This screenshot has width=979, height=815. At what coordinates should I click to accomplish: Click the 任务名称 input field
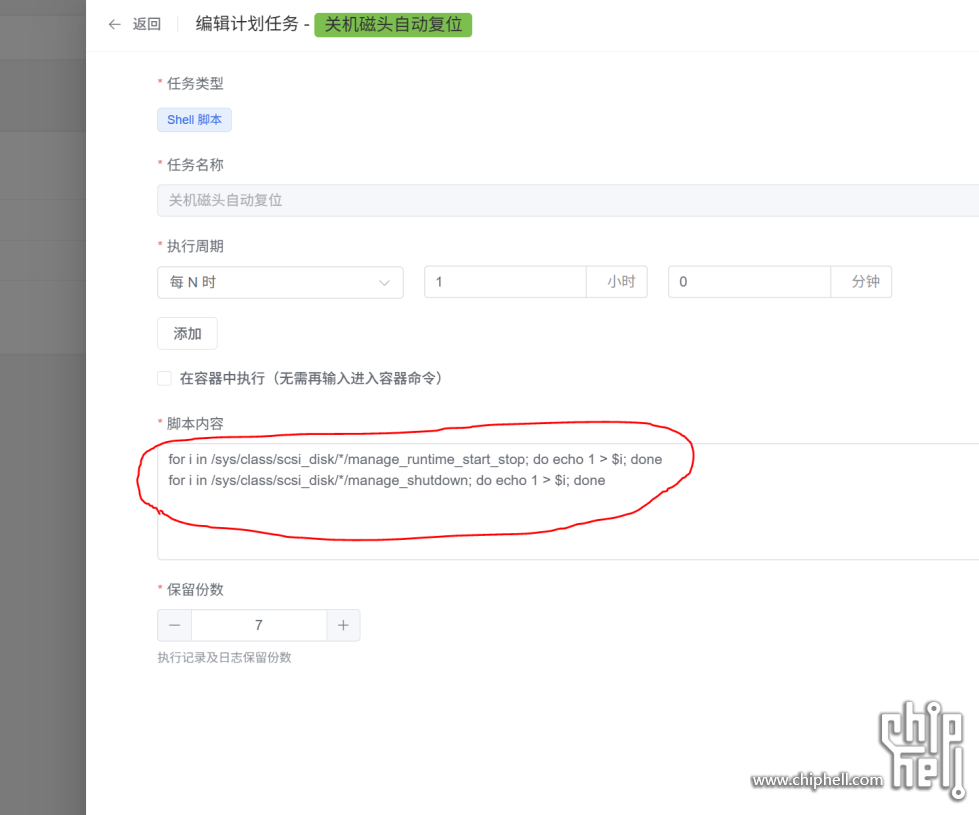click(x=568, y=200)
